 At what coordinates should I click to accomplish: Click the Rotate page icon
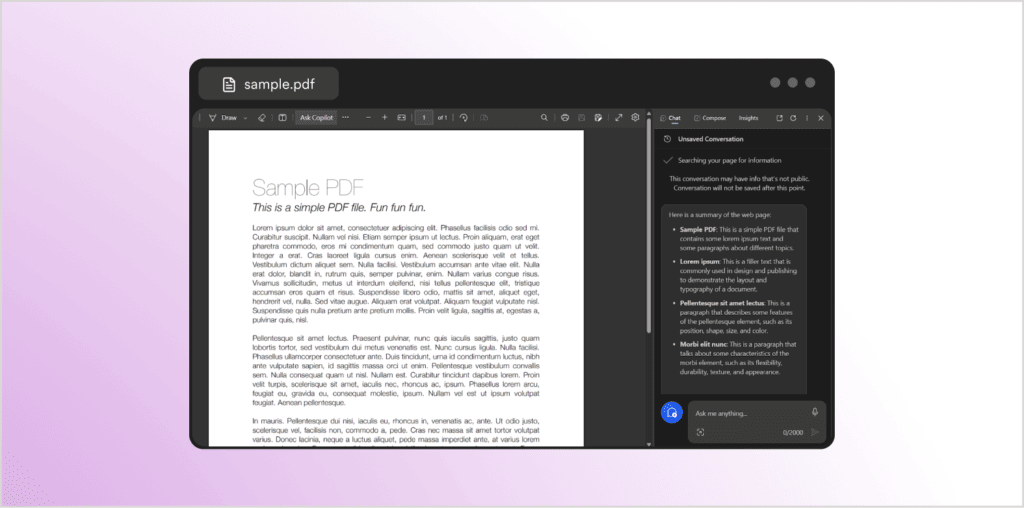463,118
